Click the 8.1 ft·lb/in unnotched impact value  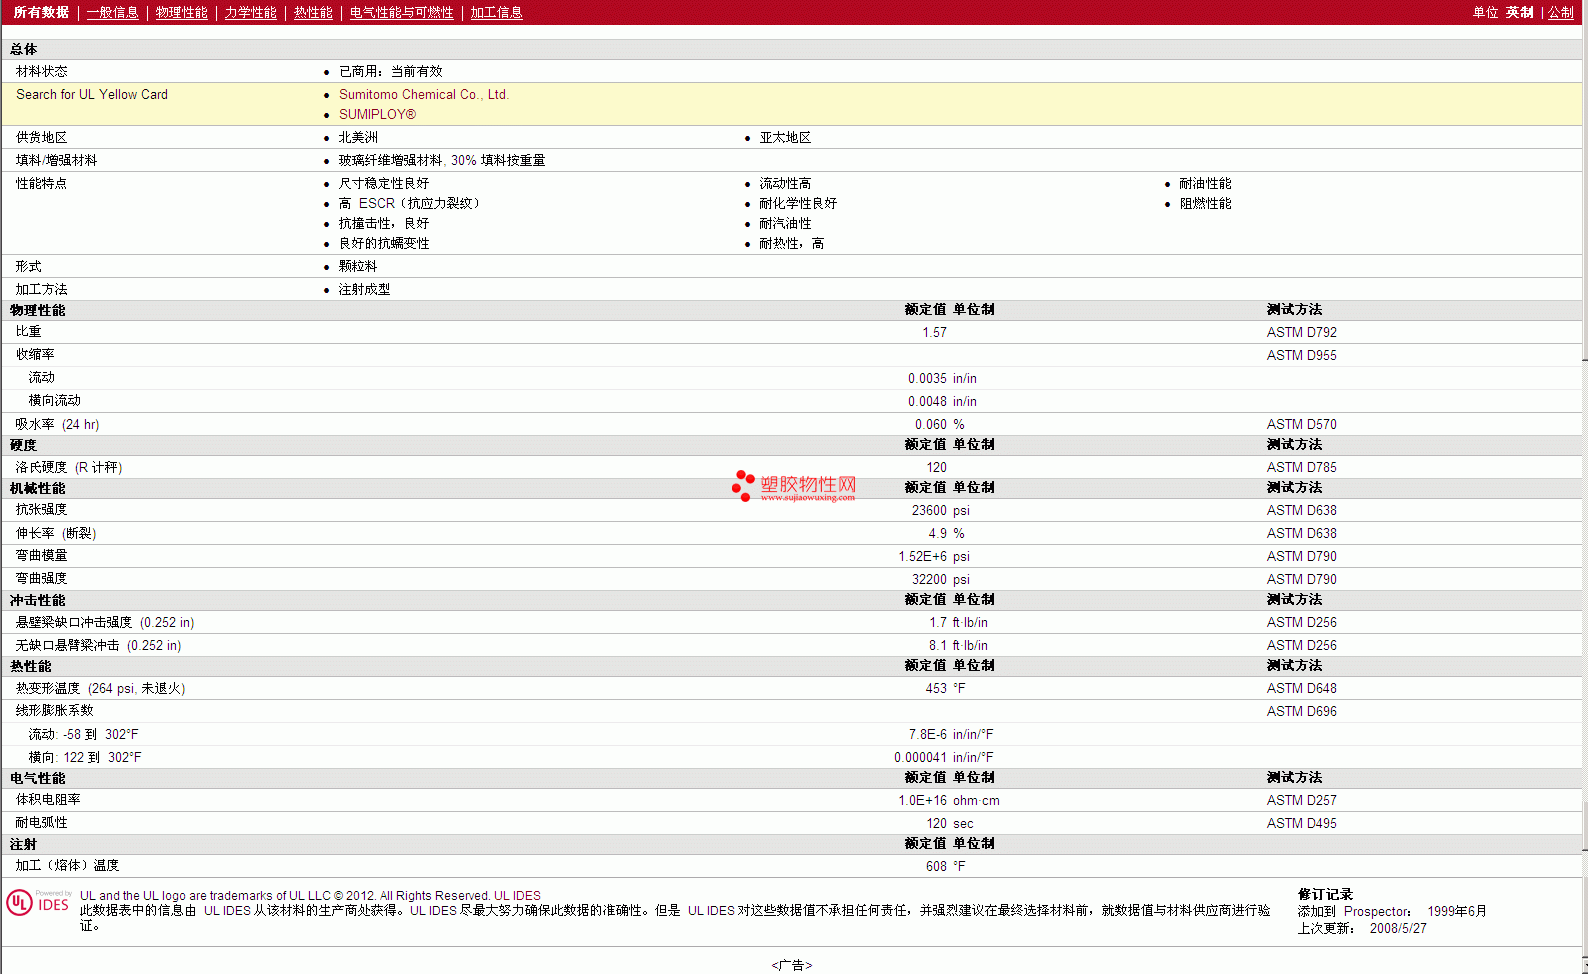[958, 645]
